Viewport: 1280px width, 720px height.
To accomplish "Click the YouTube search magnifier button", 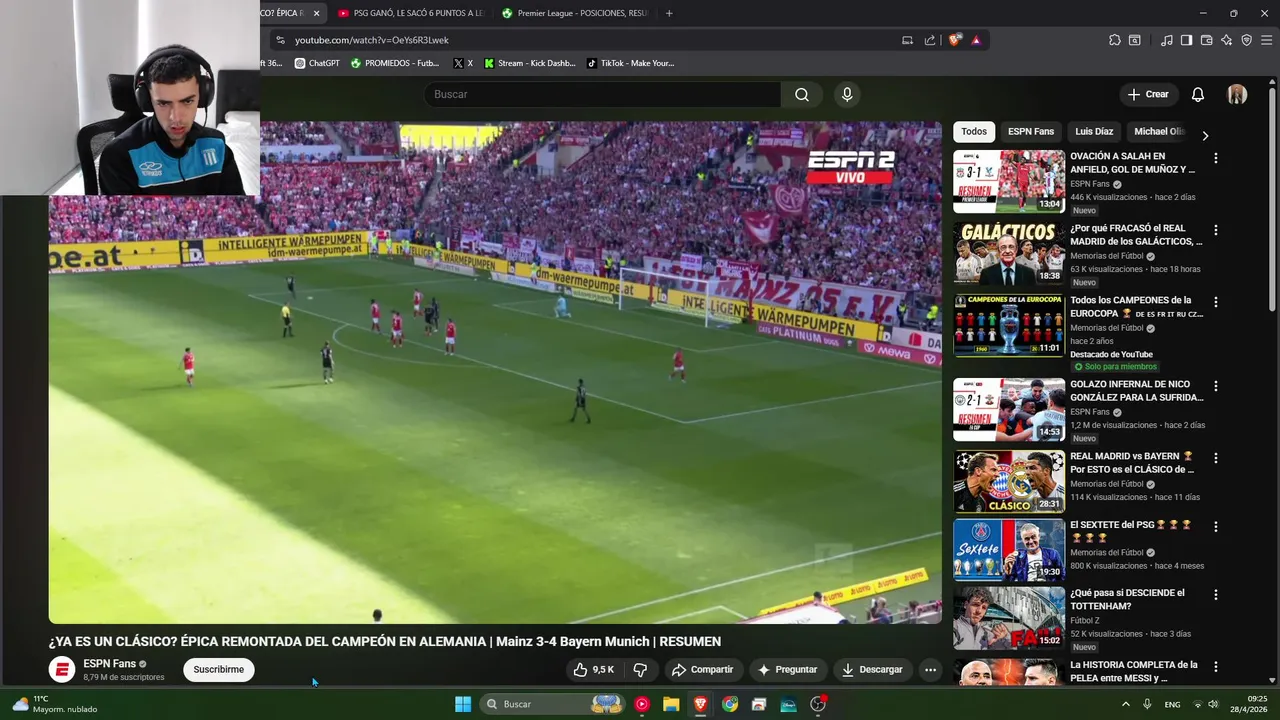I will (802, 94).
